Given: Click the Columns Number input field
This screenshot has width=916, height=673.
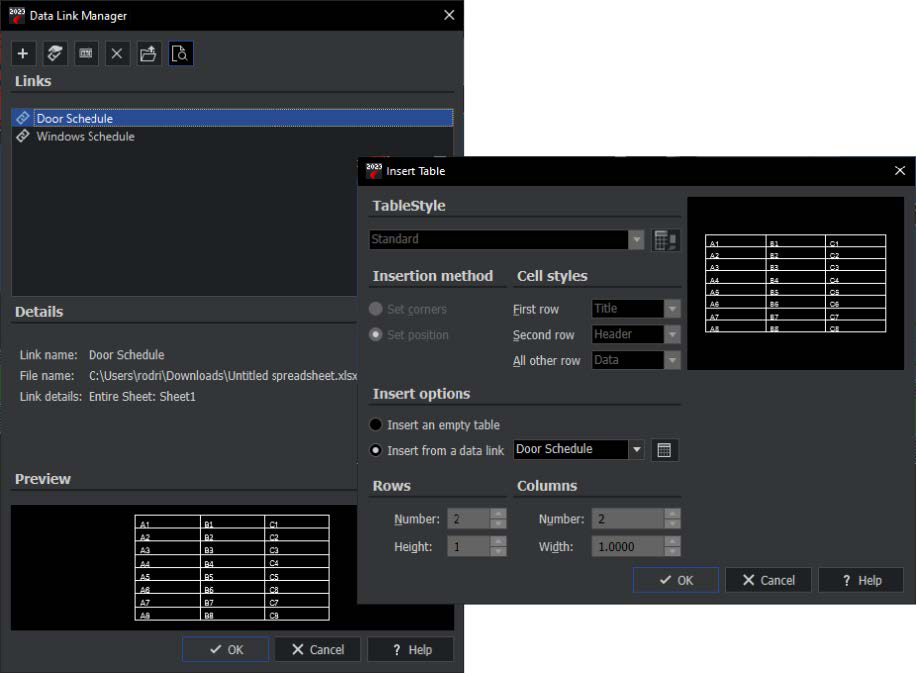Looking at the screenshot, I should point(629,519).
